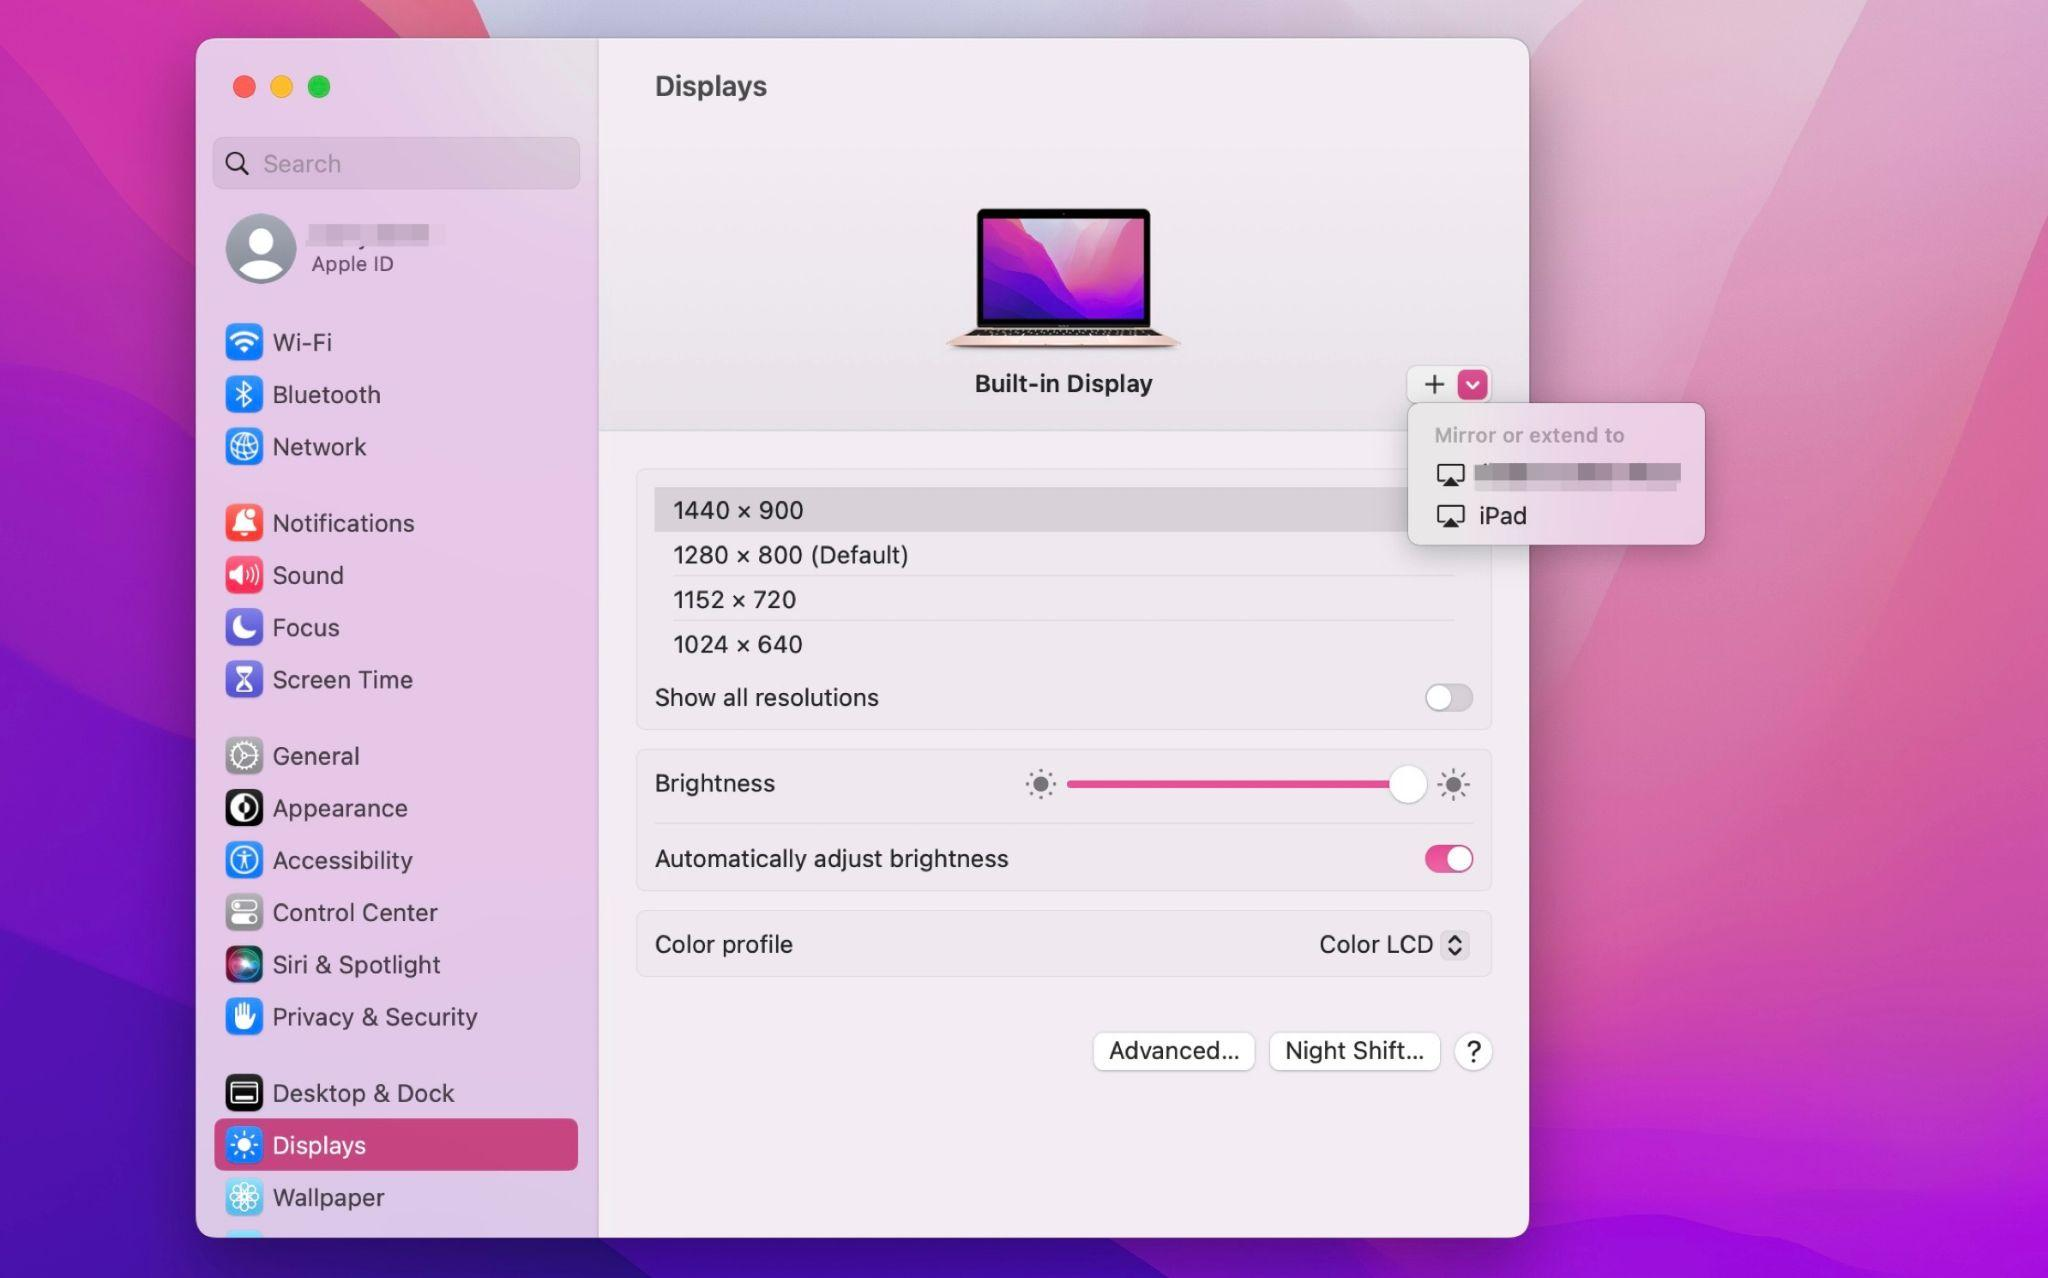This screenshot has width=2048, height=1278.
Task: Open the Color LCD profile dropdown
Action: 1393,944
